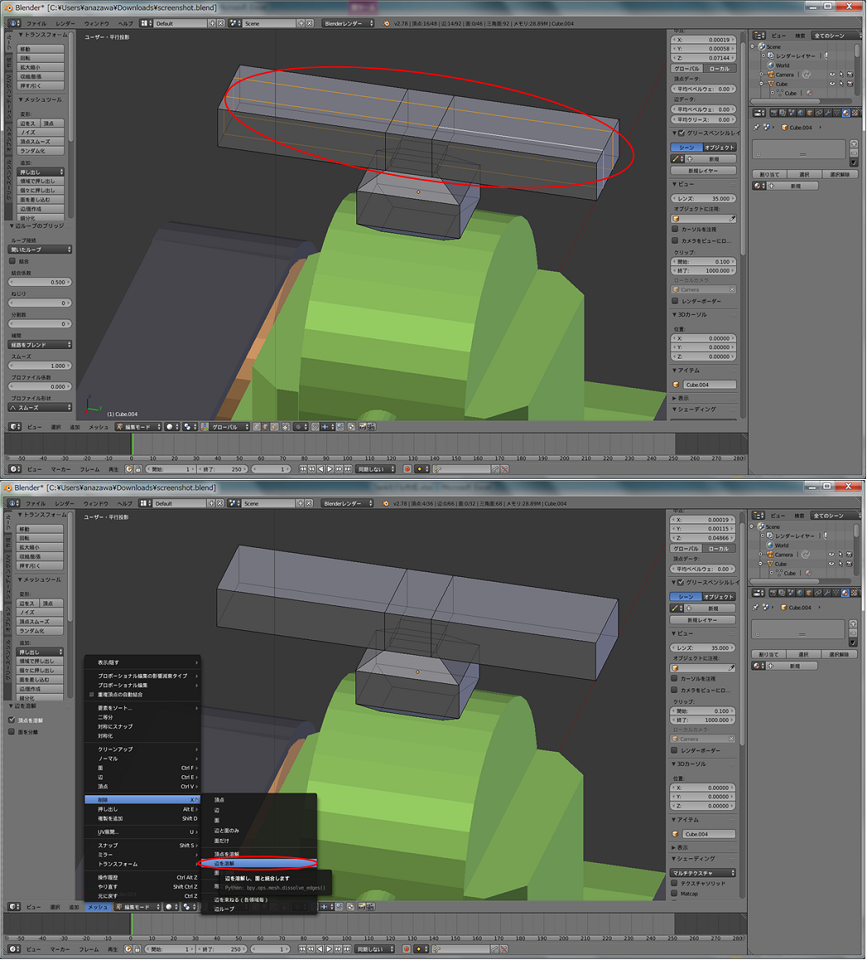Click the スムーズ 1.000 slider in upper tool panel
Screen dimensions: 867x960
[x=39, y=366]
